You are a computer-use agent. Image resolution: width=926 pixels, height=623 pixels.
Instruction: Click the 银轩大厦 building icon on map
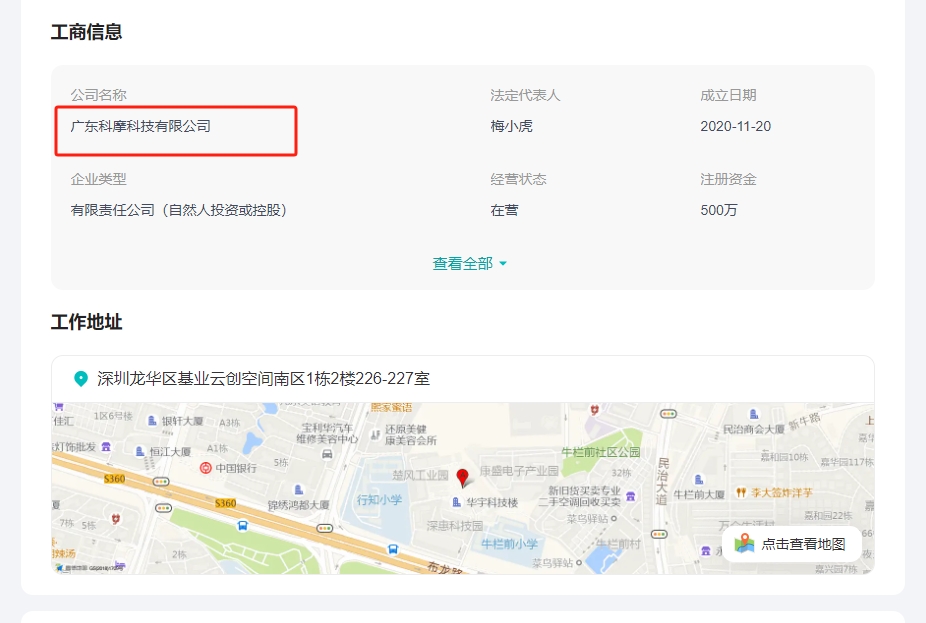coord(152,422)
